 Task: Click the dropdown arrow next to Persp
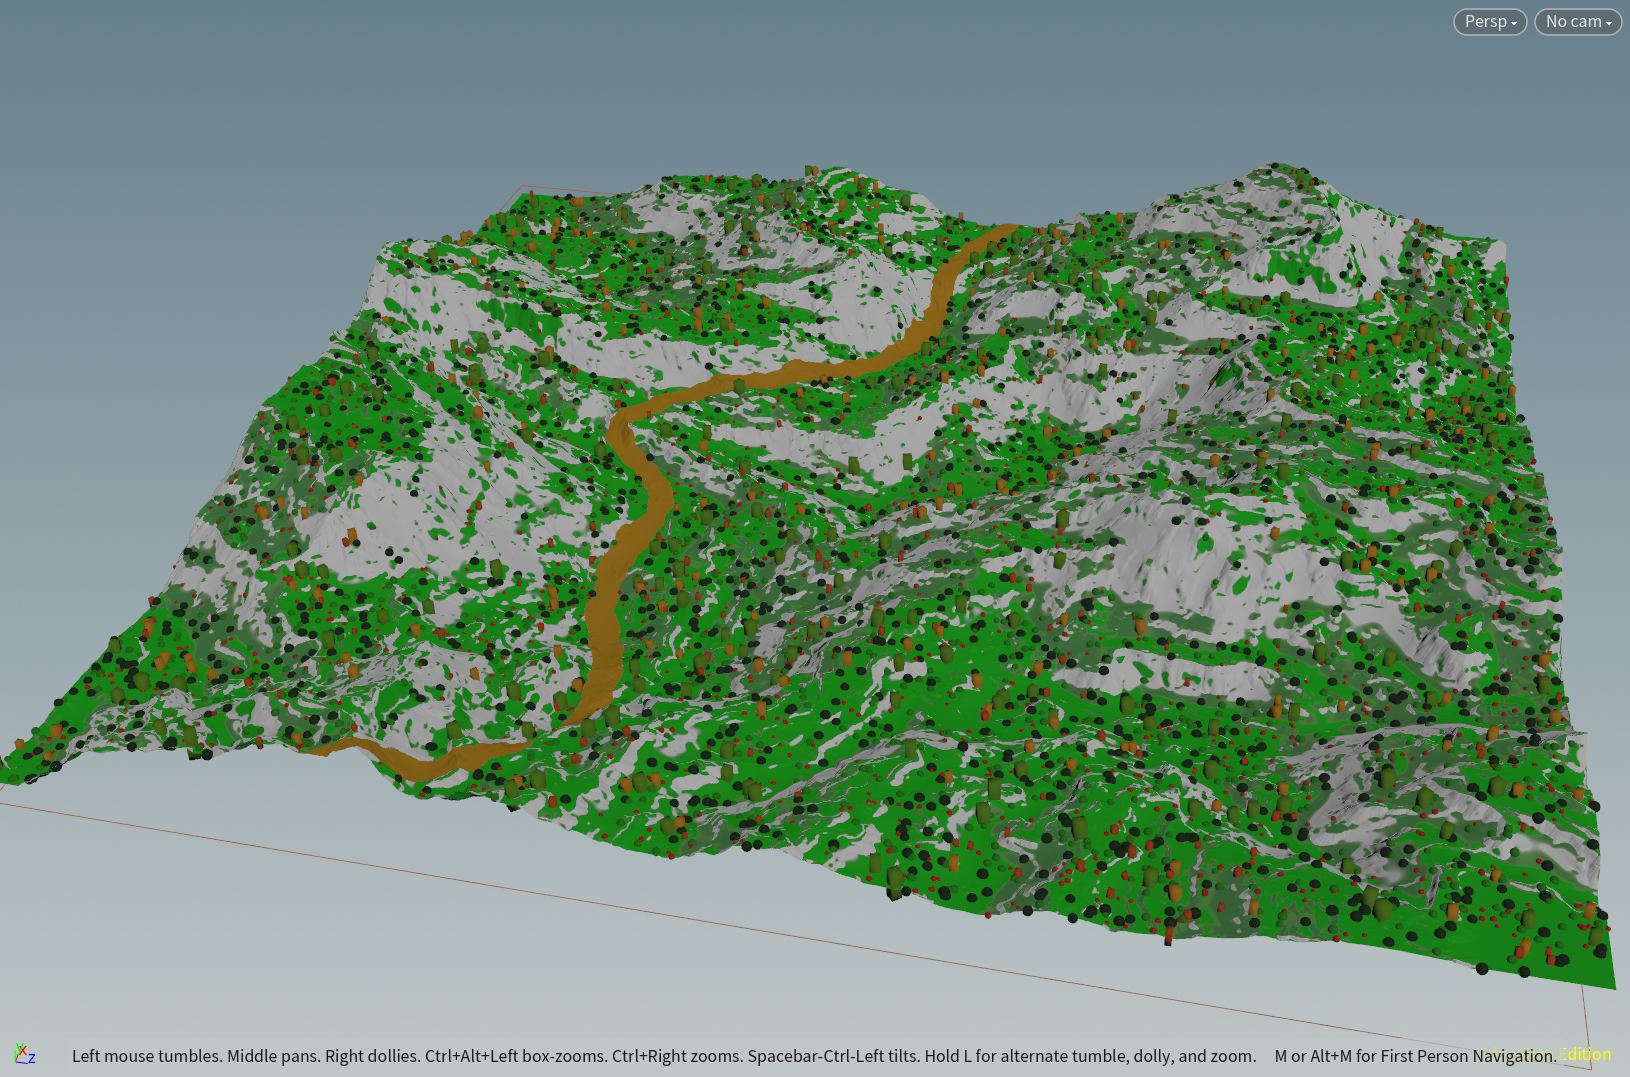point(1514,23)
